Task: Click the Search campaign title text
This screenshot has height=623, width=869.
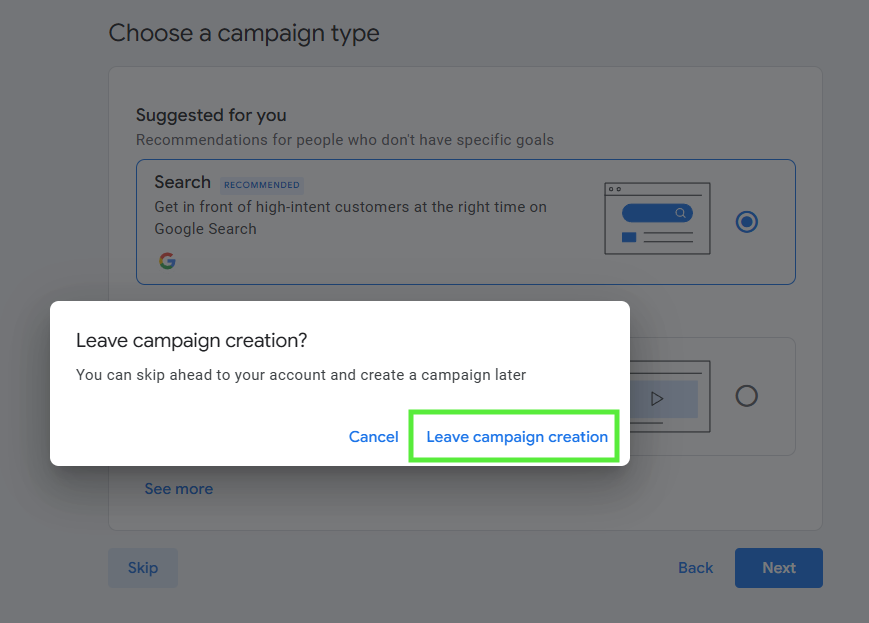Action: pos(182,182)
